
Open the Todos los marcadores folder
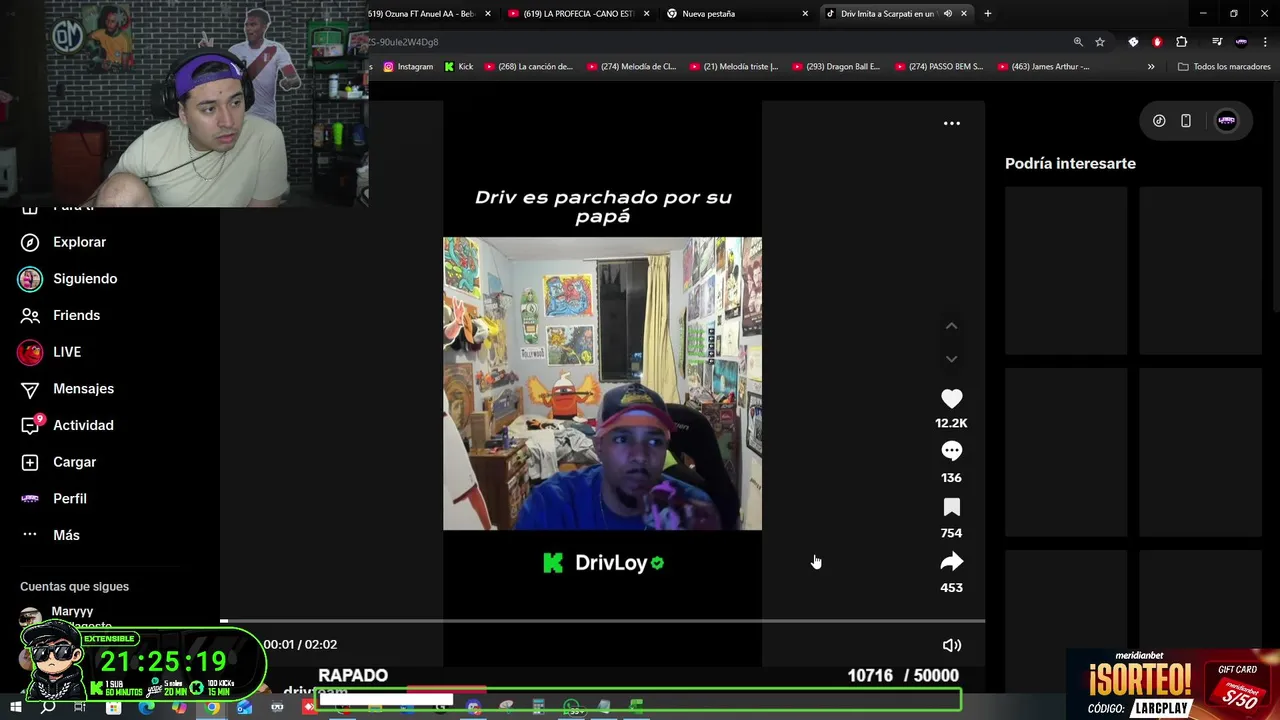coord(1224,67)
